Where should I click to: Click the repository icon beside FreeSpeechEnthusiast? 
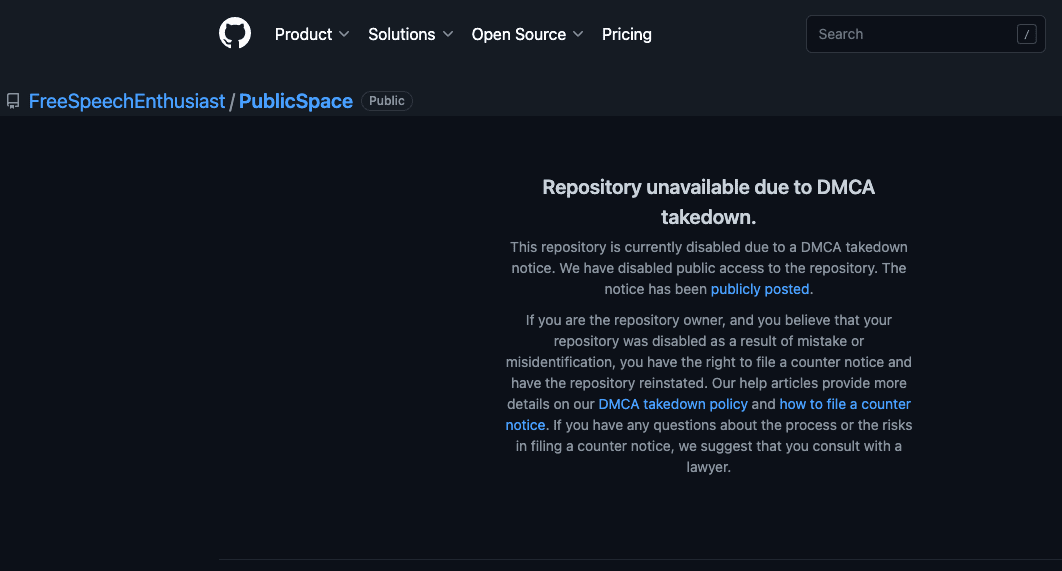tap(13, 101)
